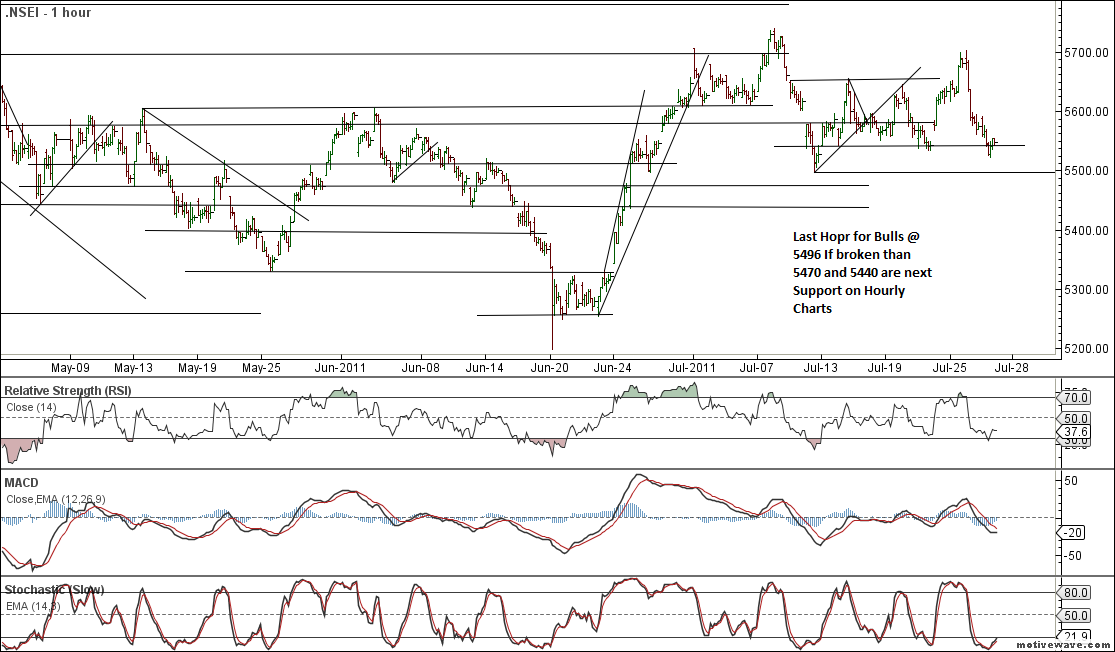Select the MACD panel title

point(25,483)
